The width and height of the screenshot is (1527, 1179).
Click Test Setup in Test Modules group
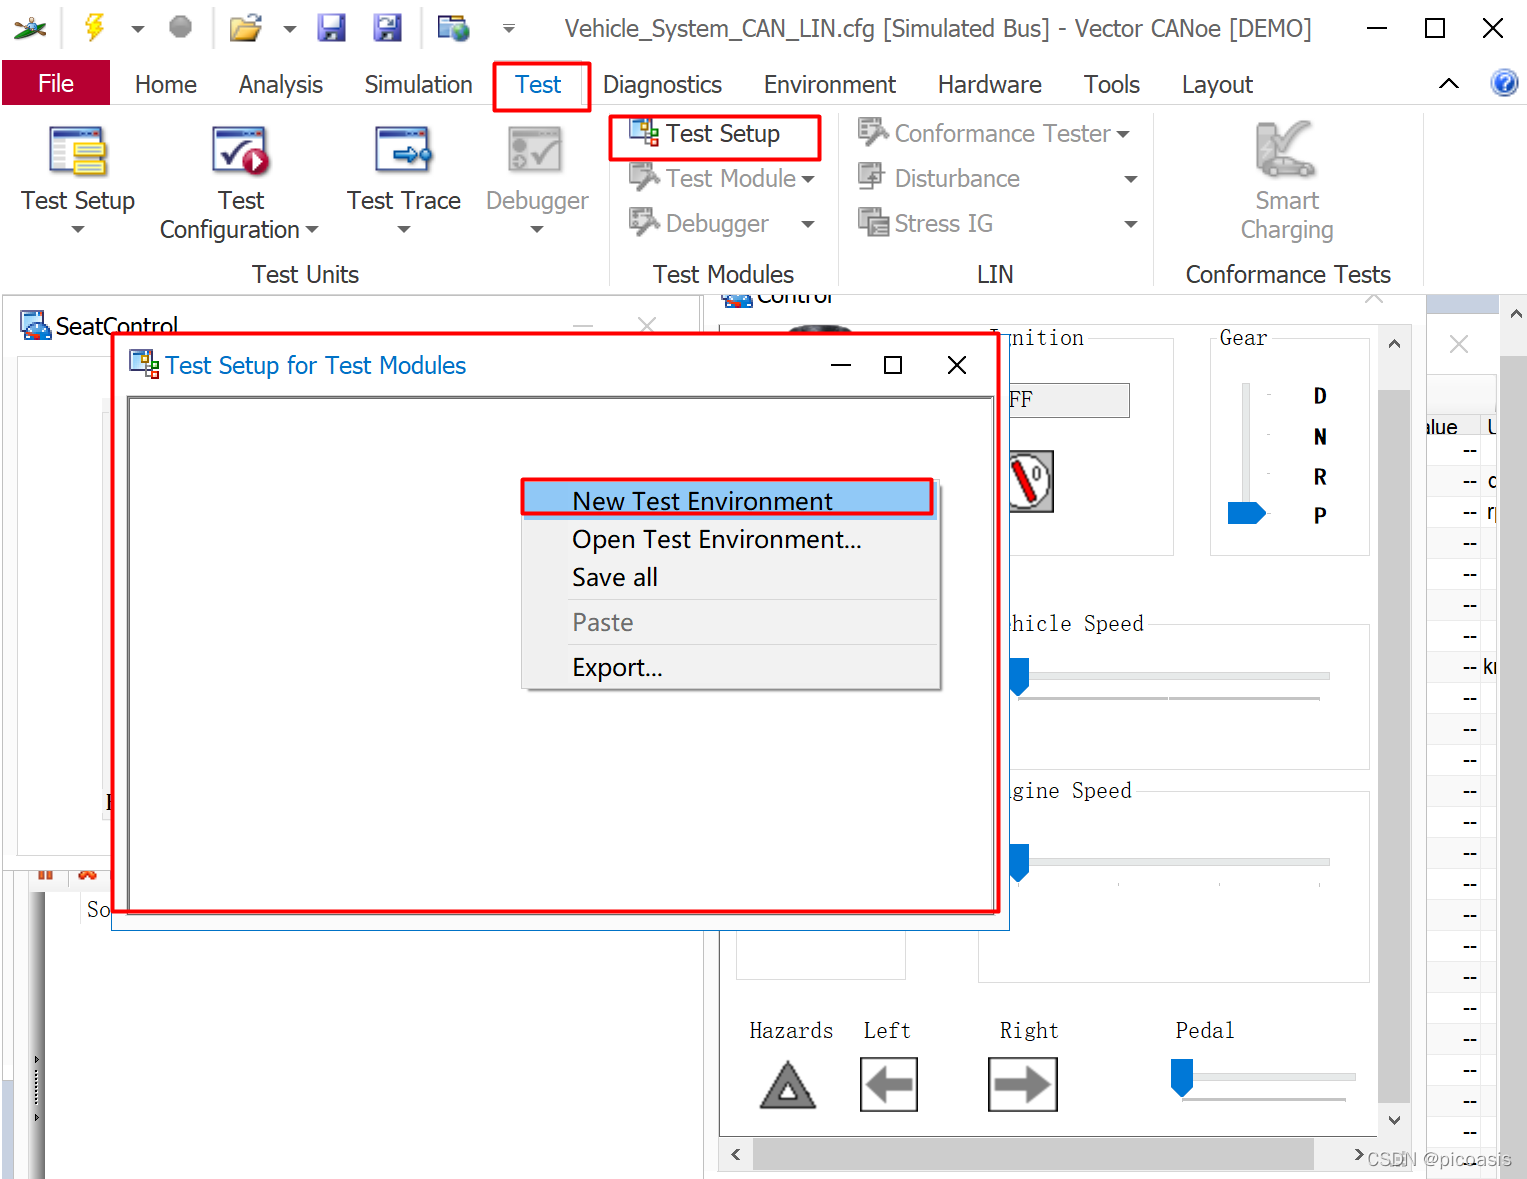pos(706,133)
